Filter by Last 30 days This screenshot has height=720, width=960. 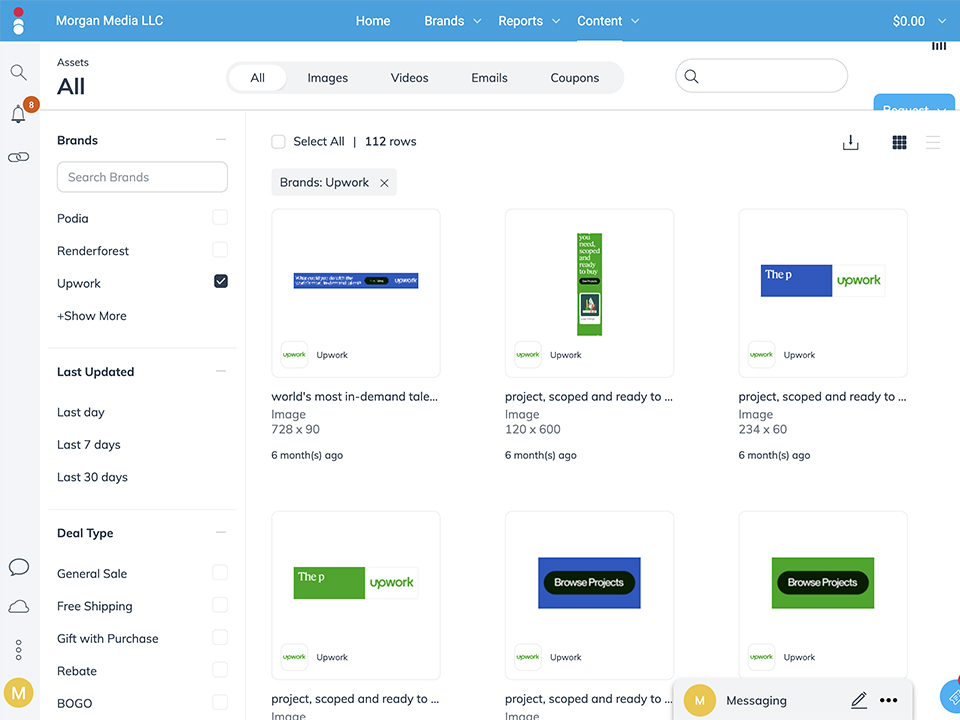click(x=92, y=478)
